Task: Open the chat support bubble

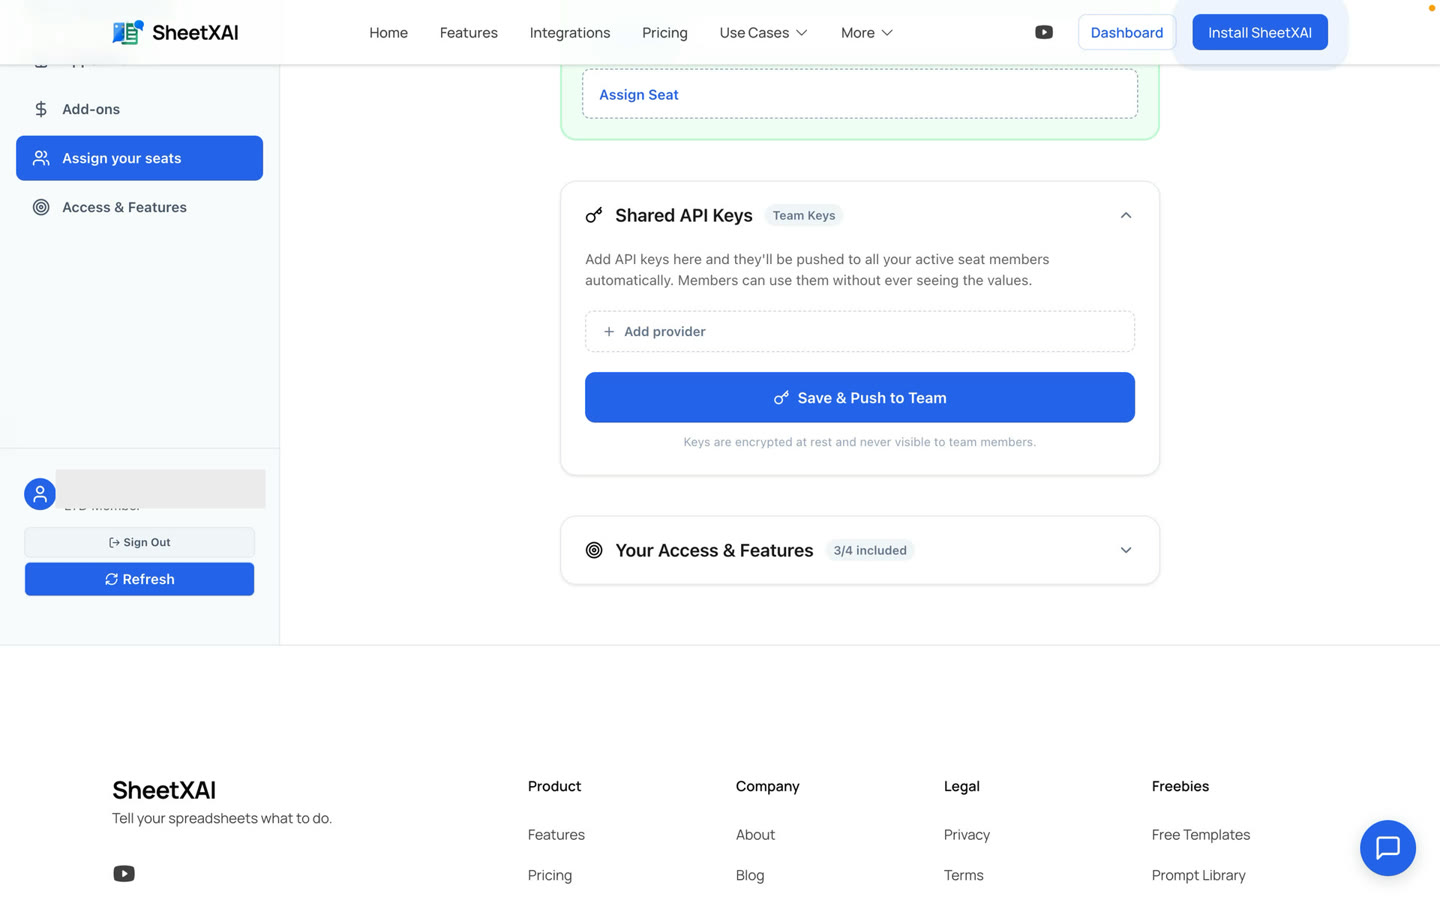Action: 1387,848
